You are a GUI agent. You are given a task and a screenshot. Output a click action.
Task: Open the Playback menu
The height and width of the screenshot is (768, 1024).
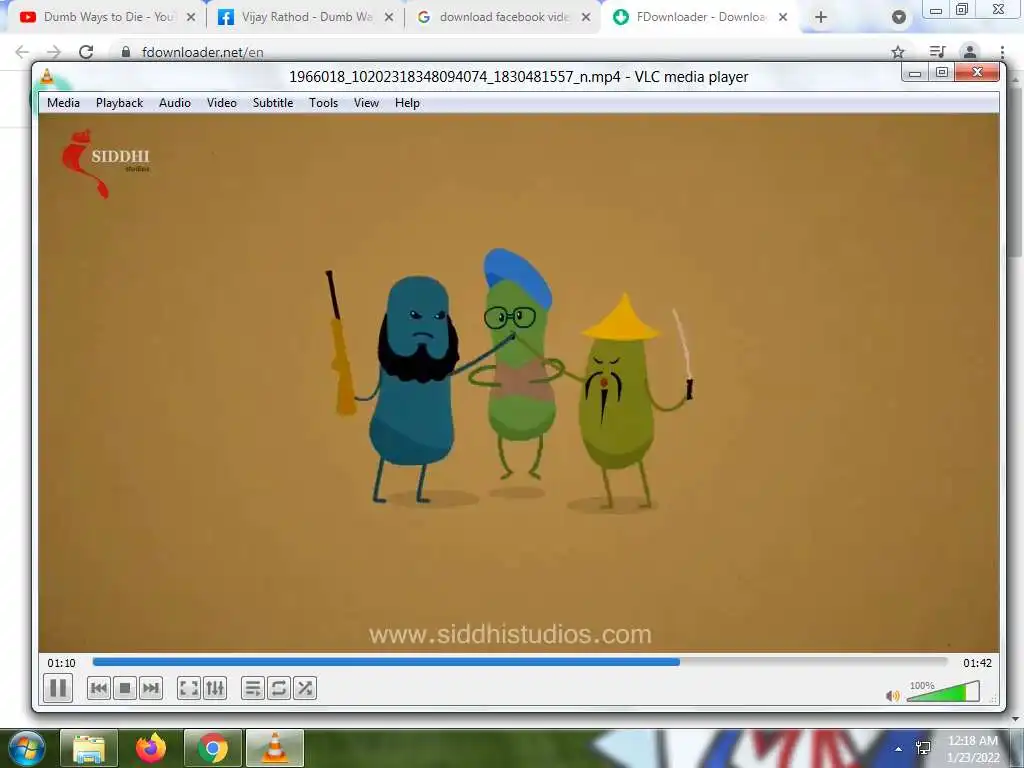[x=119, y=103]
